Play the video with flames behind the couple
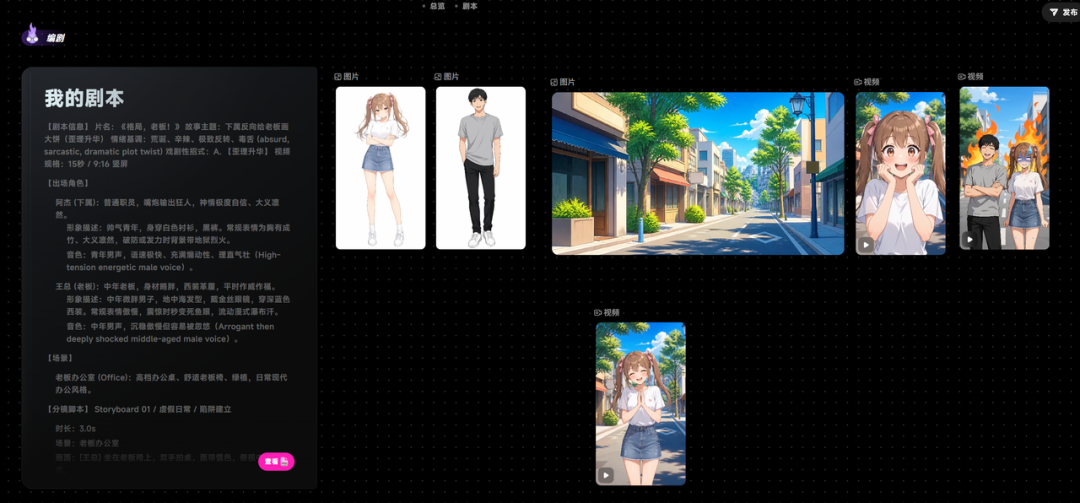1080x503 pixels. [970, 239]
